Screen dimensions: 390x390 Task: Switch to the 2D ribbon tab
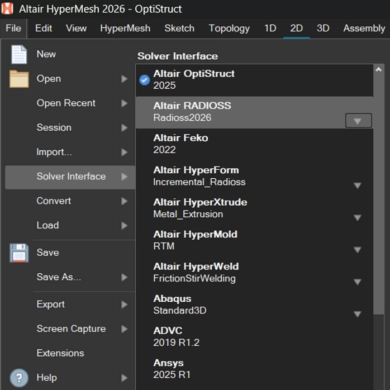point(296,29)
